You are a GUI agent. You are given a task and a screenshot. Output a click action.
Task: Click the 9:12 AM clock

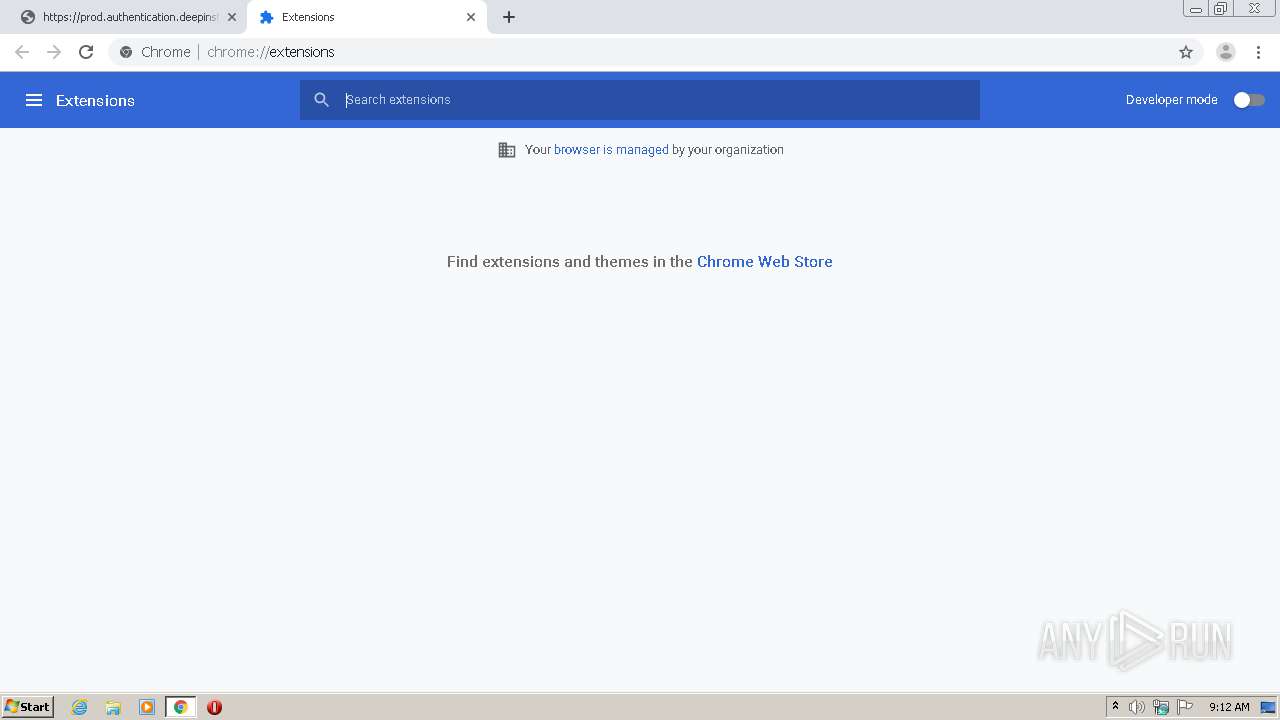[x=1229, y=707]
